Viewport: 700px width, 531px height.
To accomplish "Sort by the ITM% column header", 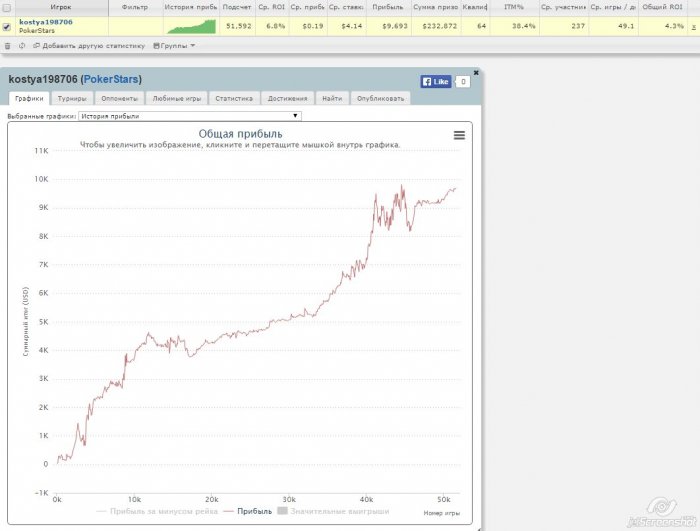I will point(514,7).
